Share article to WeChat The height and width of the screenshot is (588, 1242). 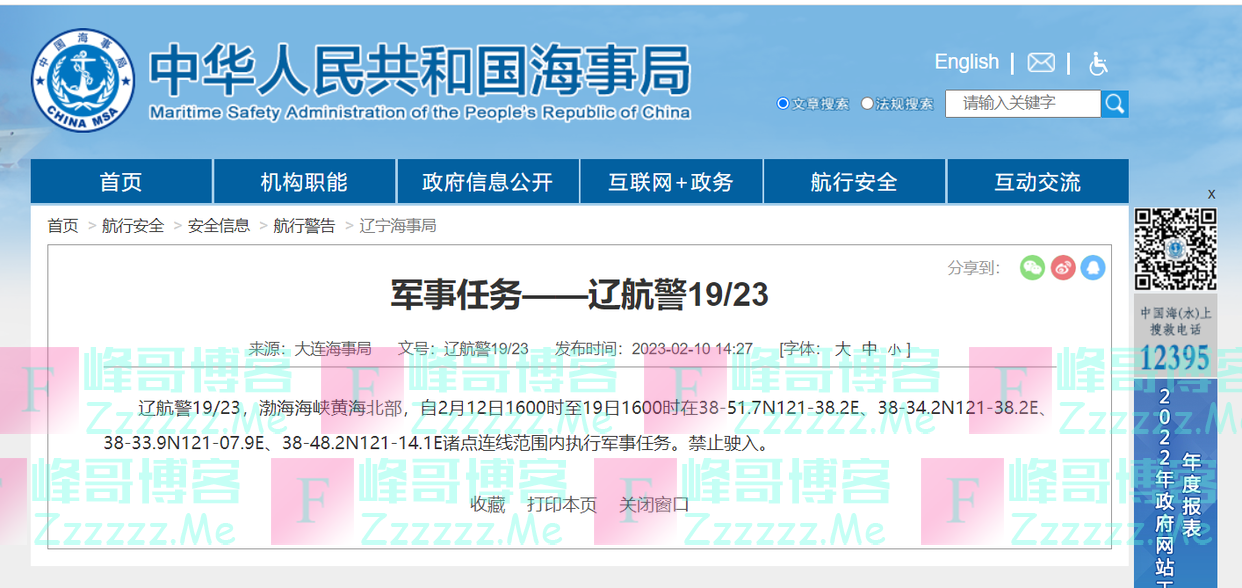pos(1032,267)
